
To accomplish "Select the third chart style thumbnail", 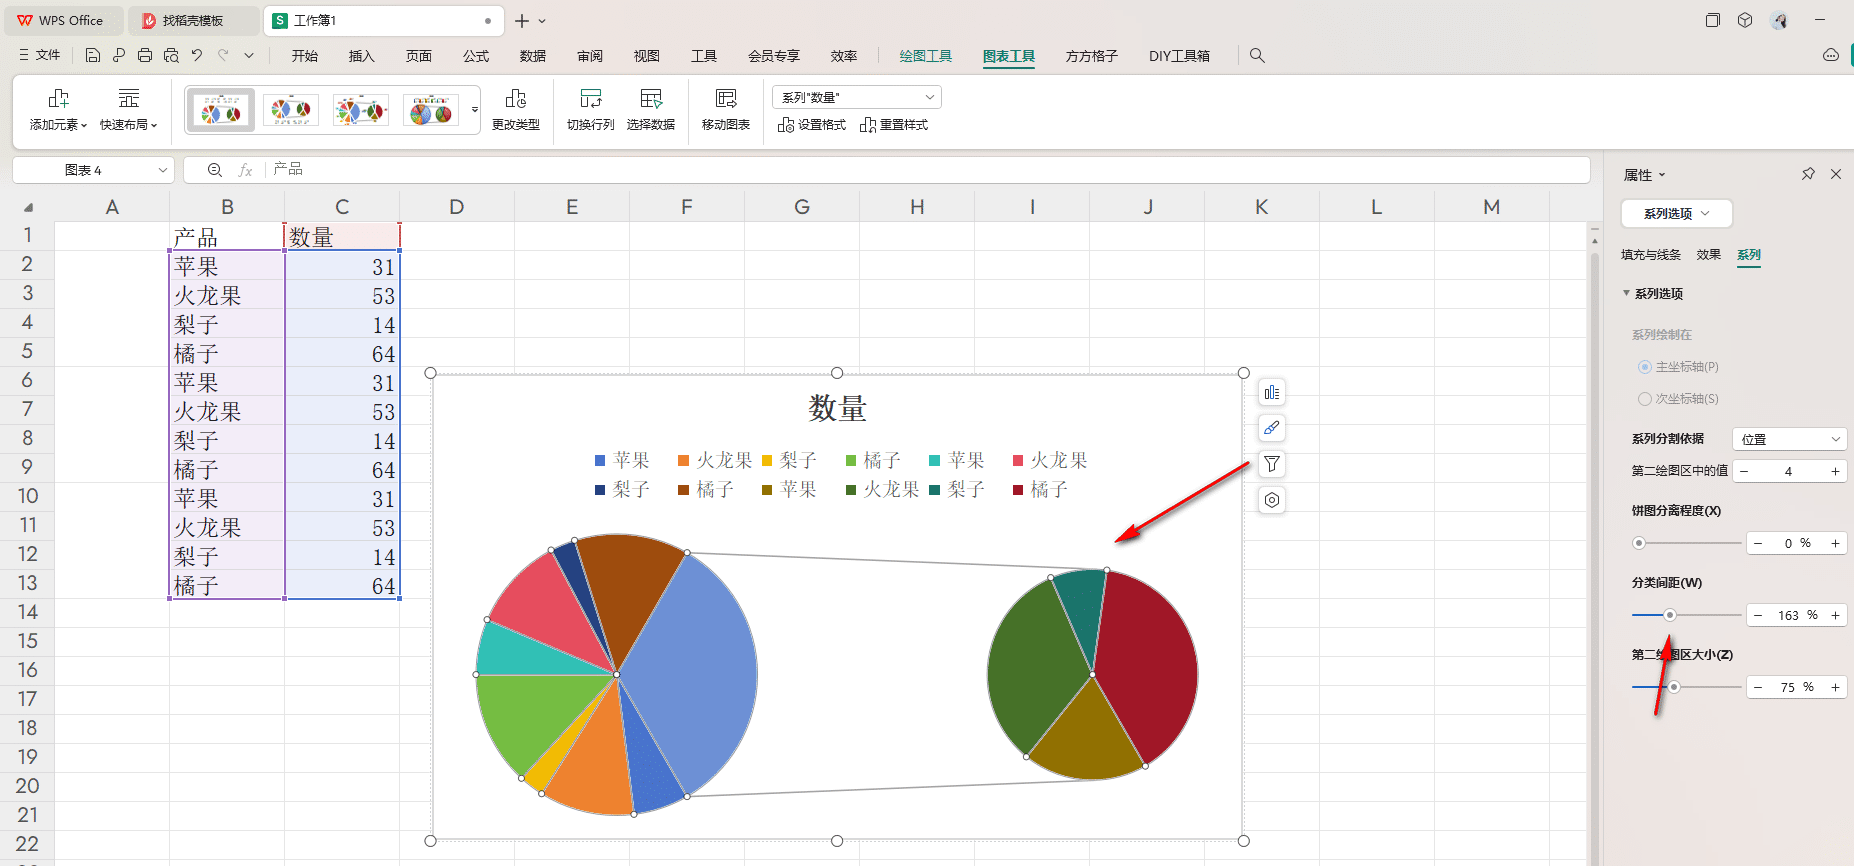I will (x=361, y=110).
